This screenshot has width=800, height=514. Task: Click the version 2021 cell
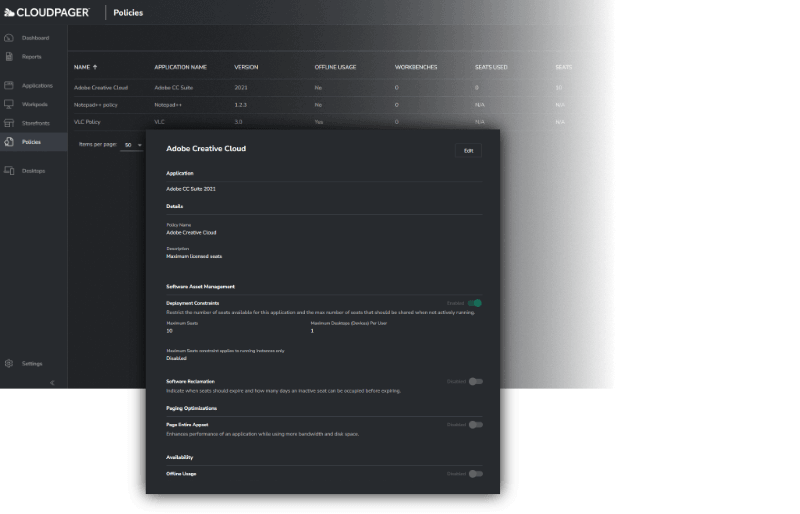241,87
